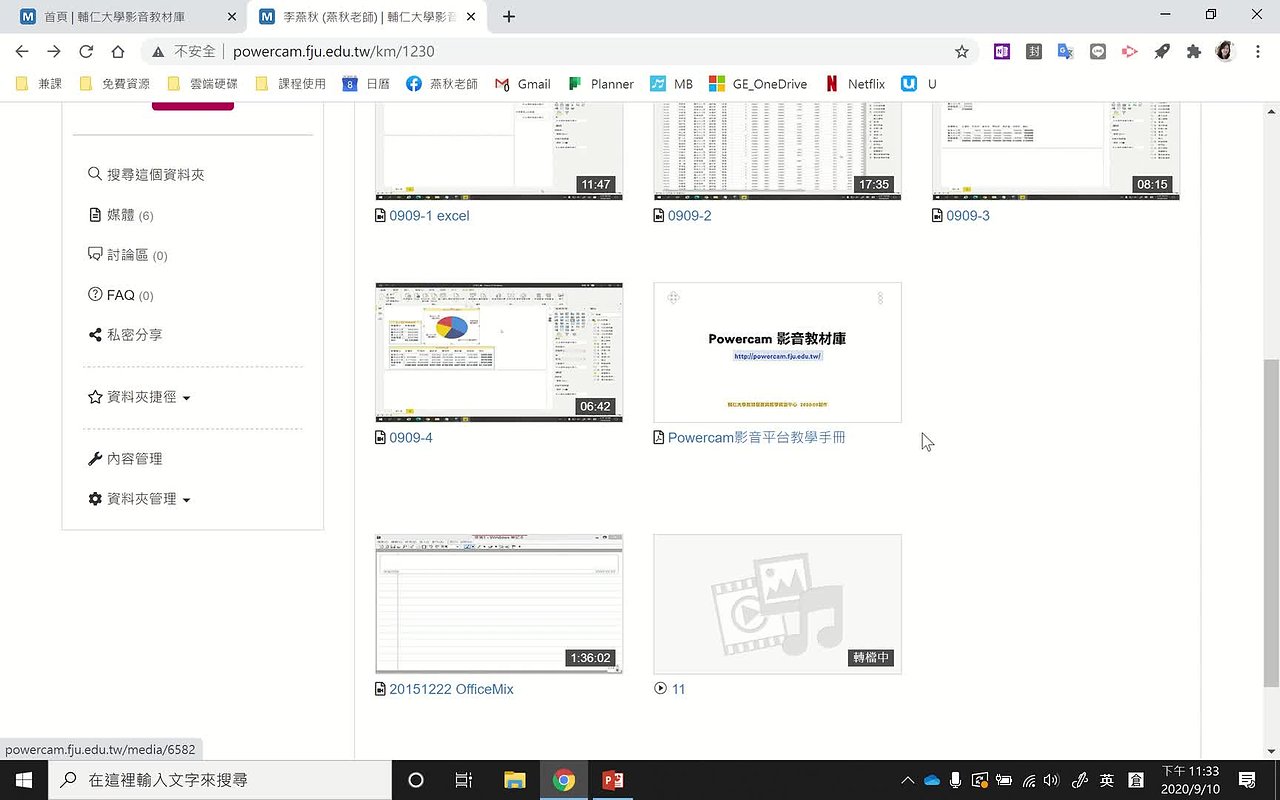Open the Chrome profile avatar
The image size is (1280, 800).
pyautogui.click(x=1226, y=51)
